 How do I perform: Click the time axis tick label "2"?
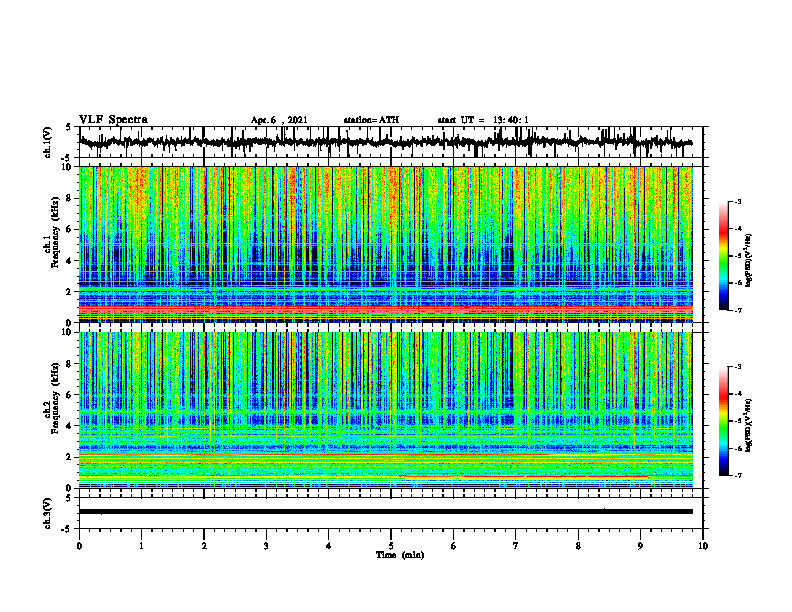(x=204, y=546)
